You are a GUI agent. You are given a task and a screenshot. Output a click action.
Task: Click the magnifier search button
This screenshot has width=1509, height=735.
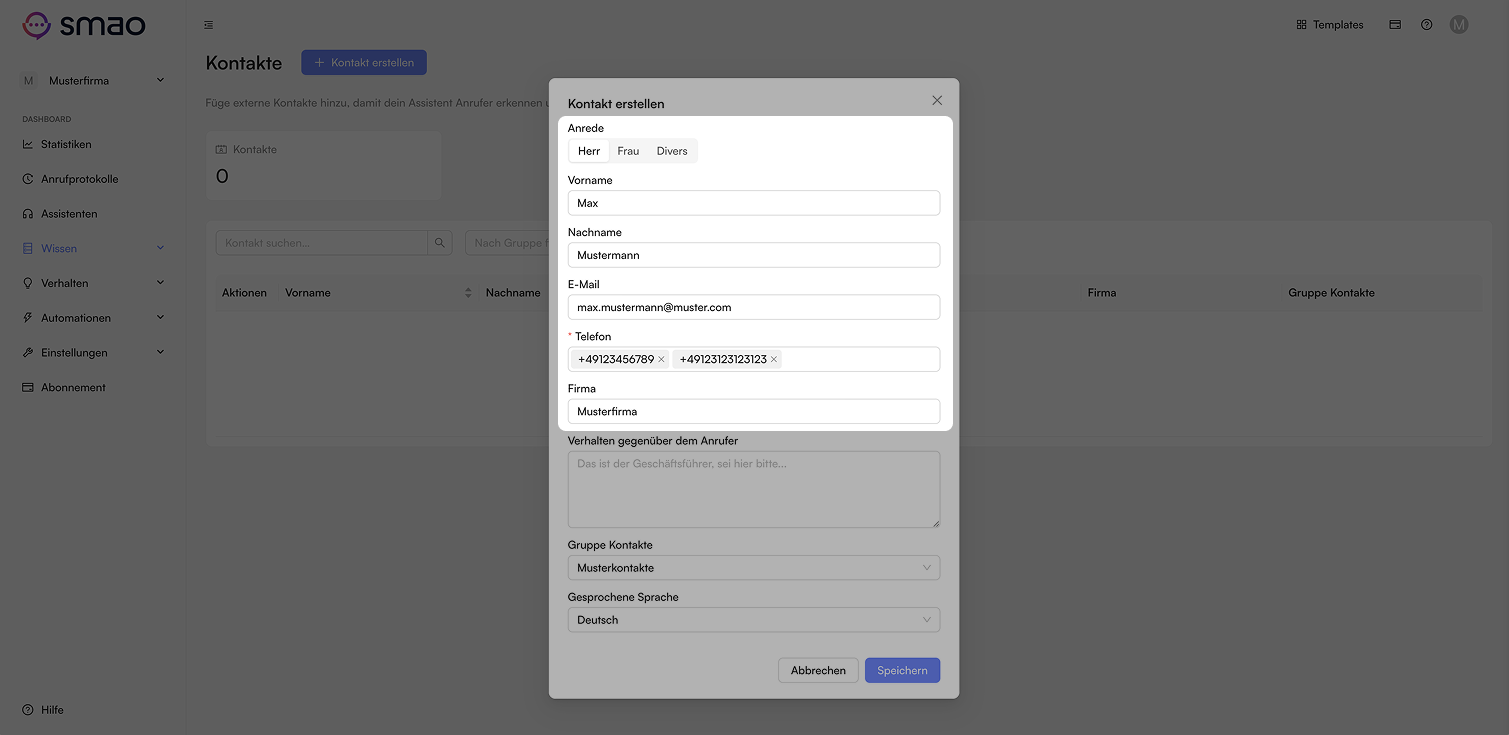[440, 243]
